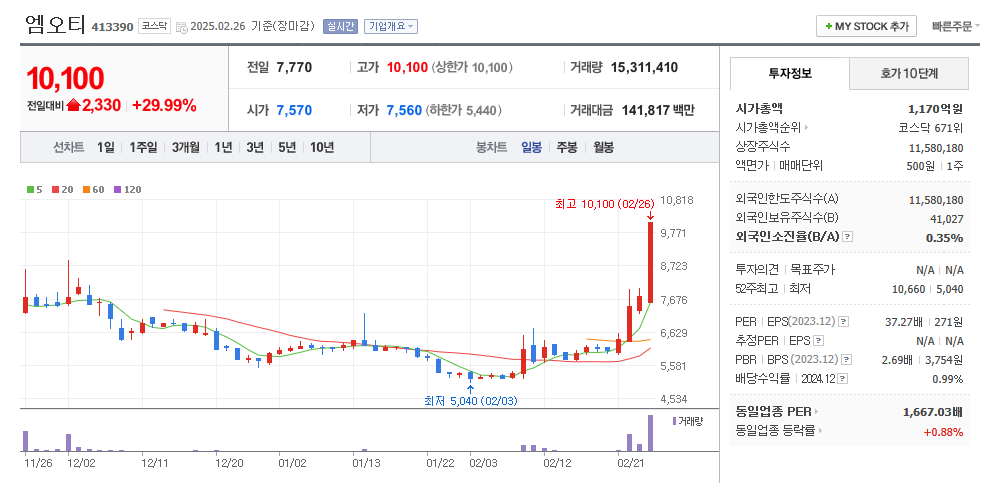The height and width of the screenshot is (483, 984).
Task: Click the calendar icon before the 2025.02.26 date
Action: click(181, 27)
